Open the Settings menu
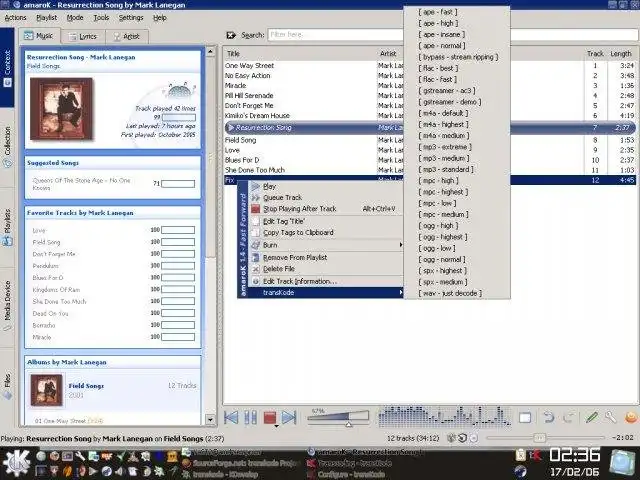 tap(131, 18)
